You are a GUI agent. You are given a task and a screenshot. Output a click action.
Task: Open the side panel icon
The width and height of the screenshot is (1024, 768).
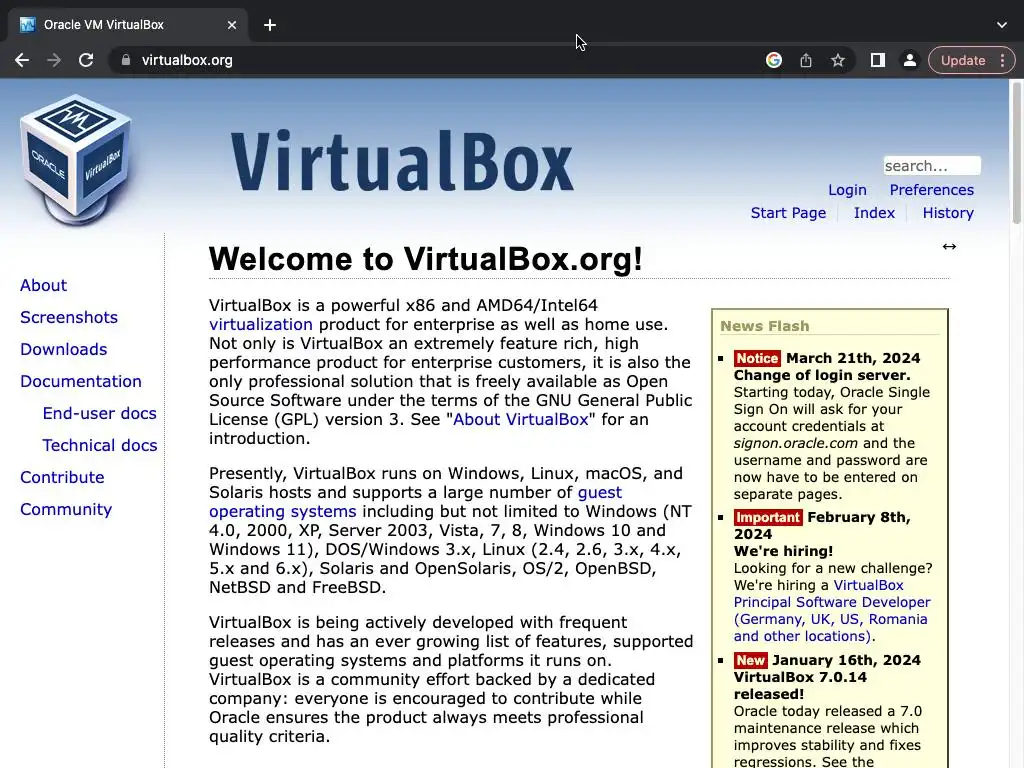pos(878,60)
